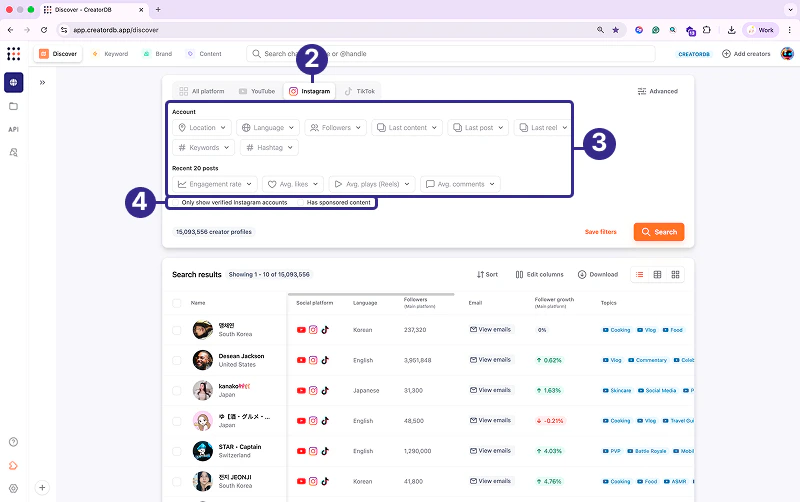The height and width of the screenshot is (502, 800).
Task: Click the browser address bar
Action: [x=327, y=30]
